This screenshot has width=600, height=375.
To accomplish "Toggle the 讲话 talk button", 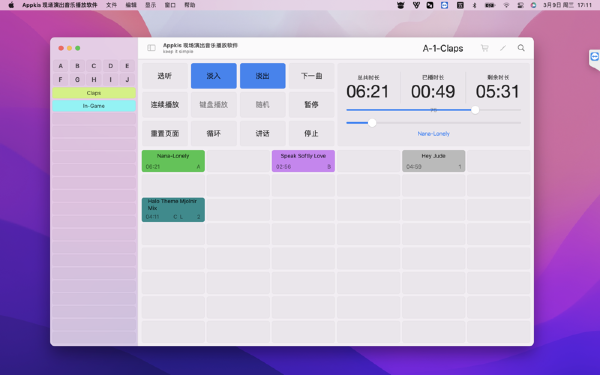I will click(x=262, y=133).
